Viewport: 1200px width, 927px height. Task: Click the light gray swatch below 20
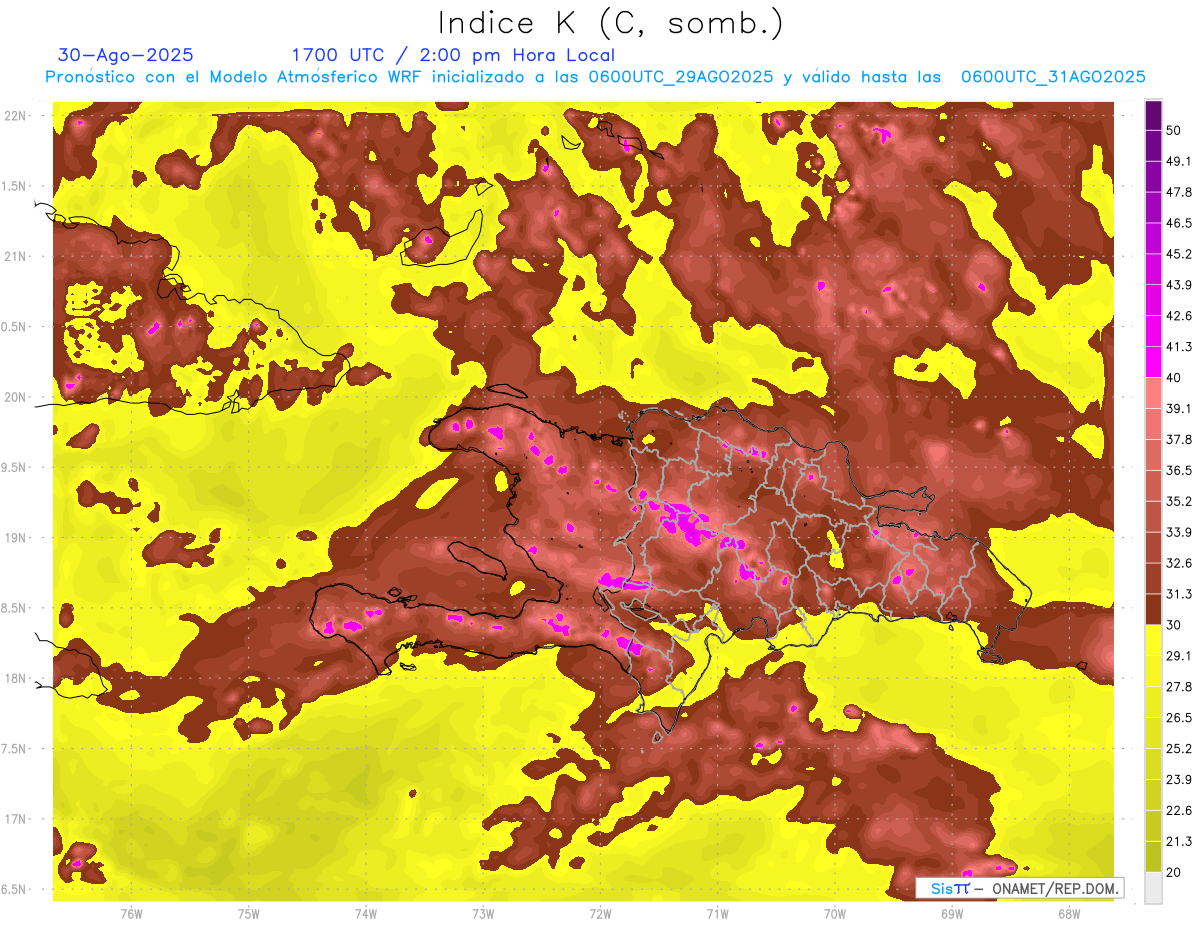coord(1153,887)
